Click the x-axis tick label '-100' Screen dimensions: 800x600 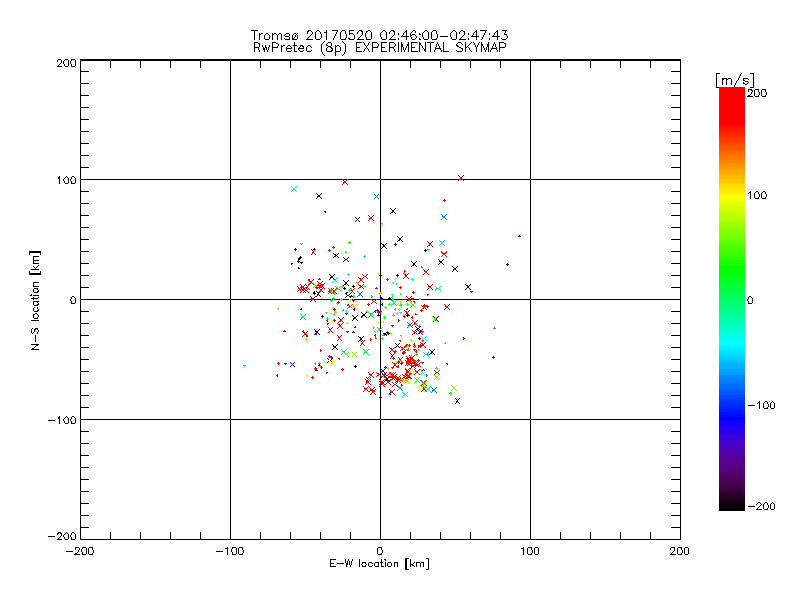click(x=230, y=551)
